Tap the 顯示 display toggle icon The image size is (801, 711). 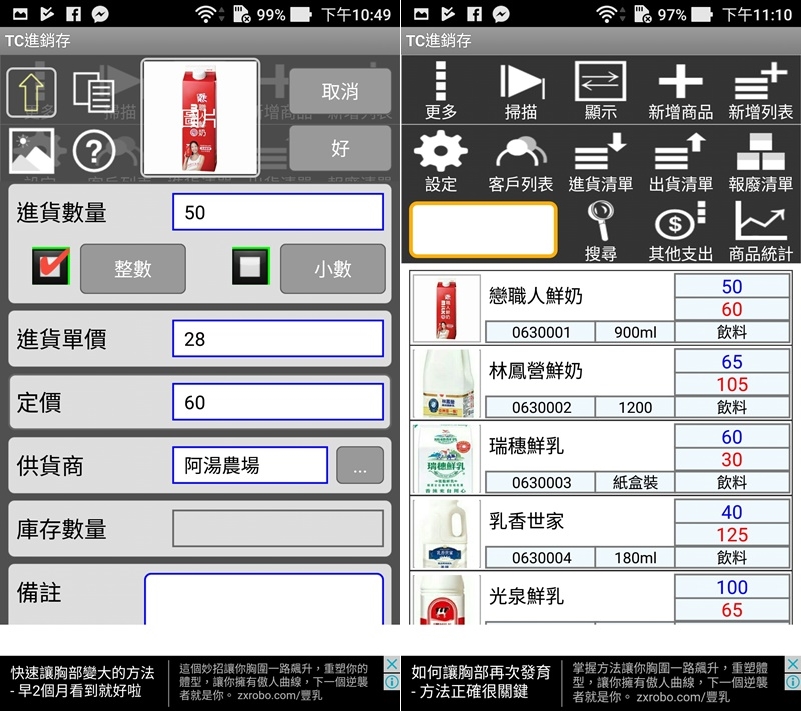[x=601, y=91]
